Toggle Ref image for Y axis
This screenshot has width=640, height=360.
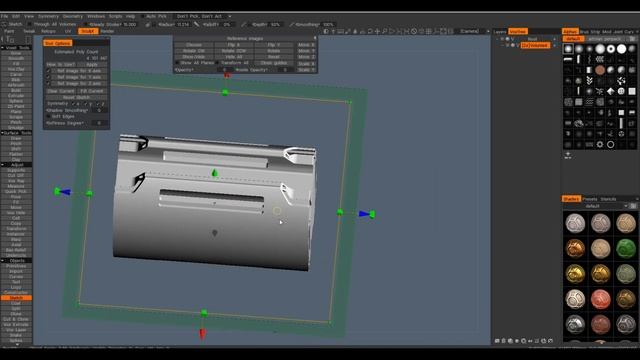[49, 77]
